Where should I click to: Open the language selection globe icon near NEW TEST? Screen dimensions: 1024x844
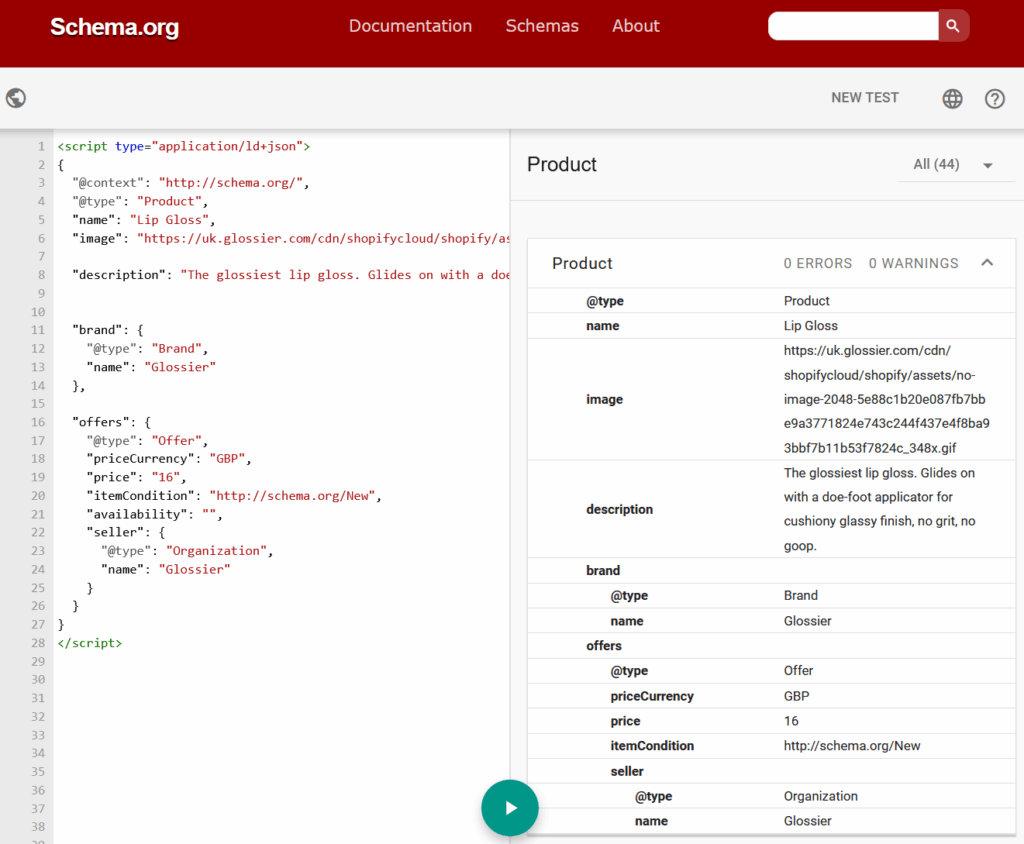[952, 98]
